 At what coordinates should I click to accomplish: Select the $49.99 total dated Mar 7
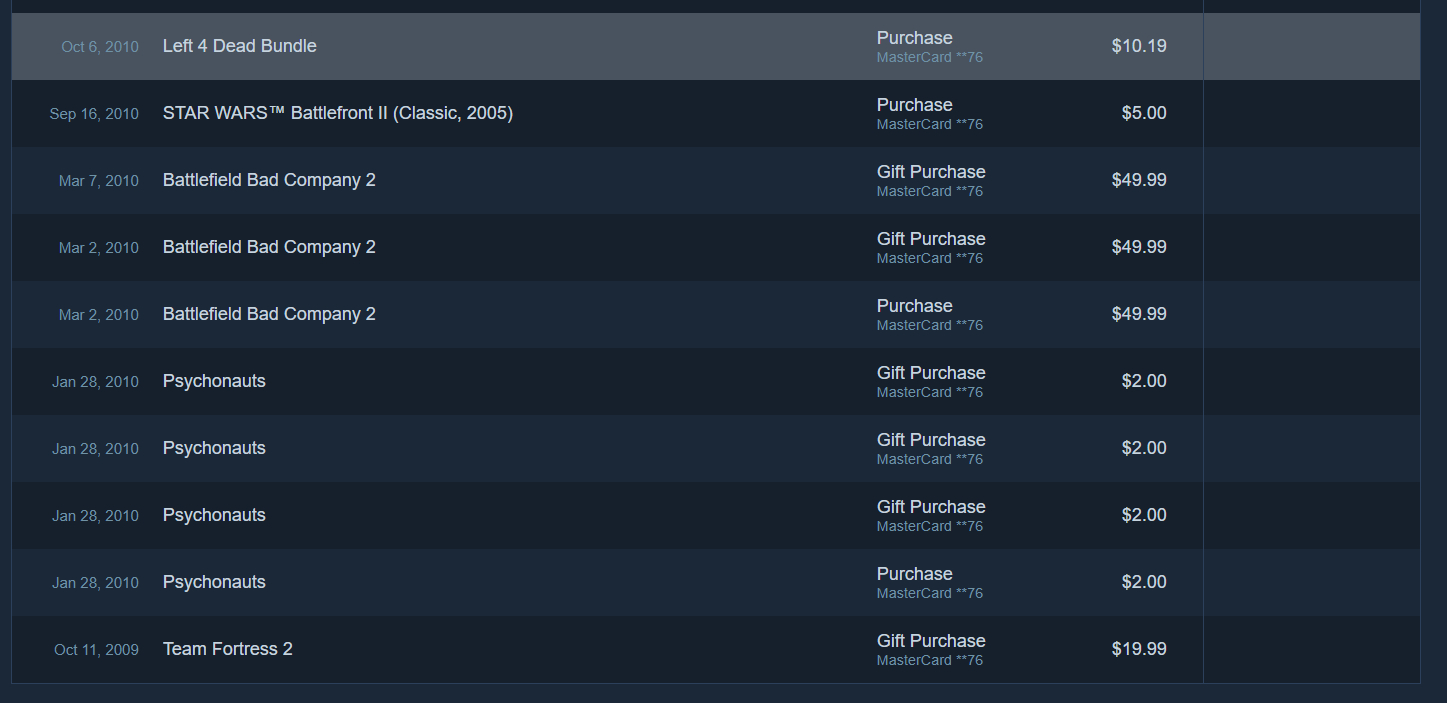1138,180
